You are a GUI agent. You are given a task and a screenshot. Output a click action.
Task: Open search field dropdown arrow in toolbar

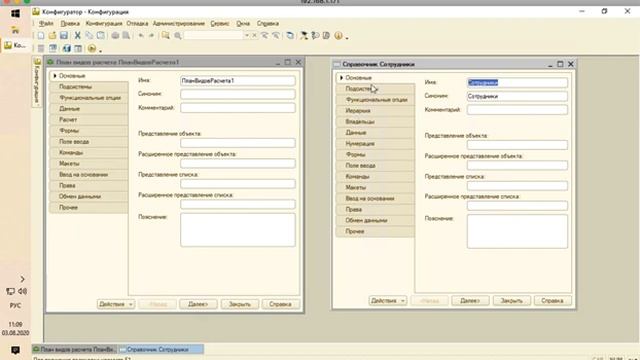coord(247,36)
